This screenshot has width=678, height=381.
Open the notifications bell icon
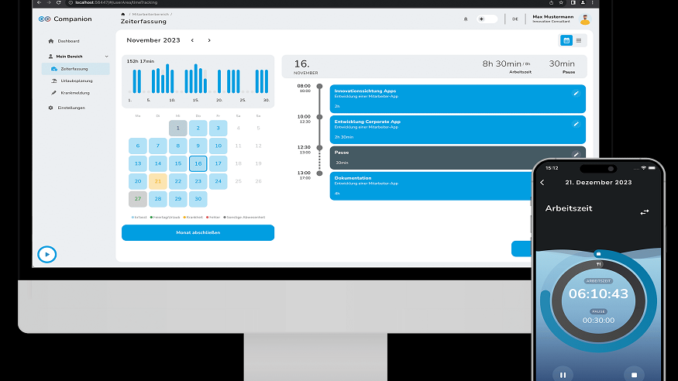(466, 19)
